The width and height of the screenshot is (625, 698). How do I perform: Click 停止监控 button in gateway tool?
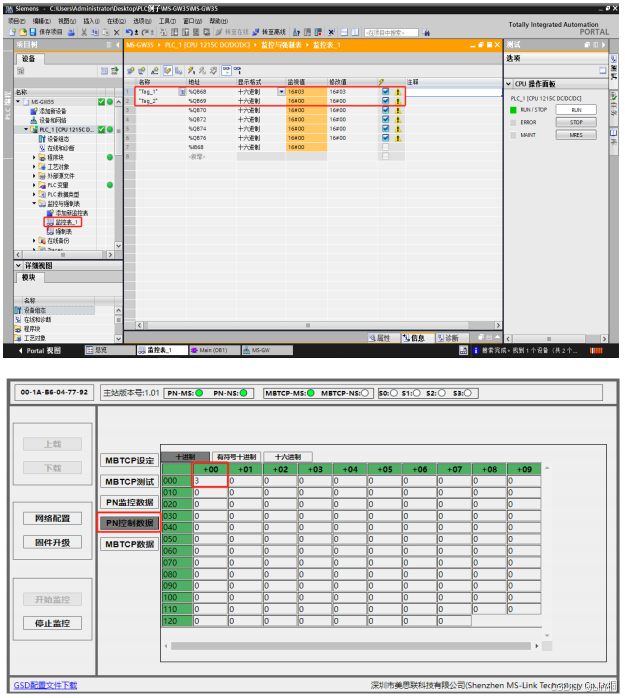pyautogui.click(x=53, y=623)
